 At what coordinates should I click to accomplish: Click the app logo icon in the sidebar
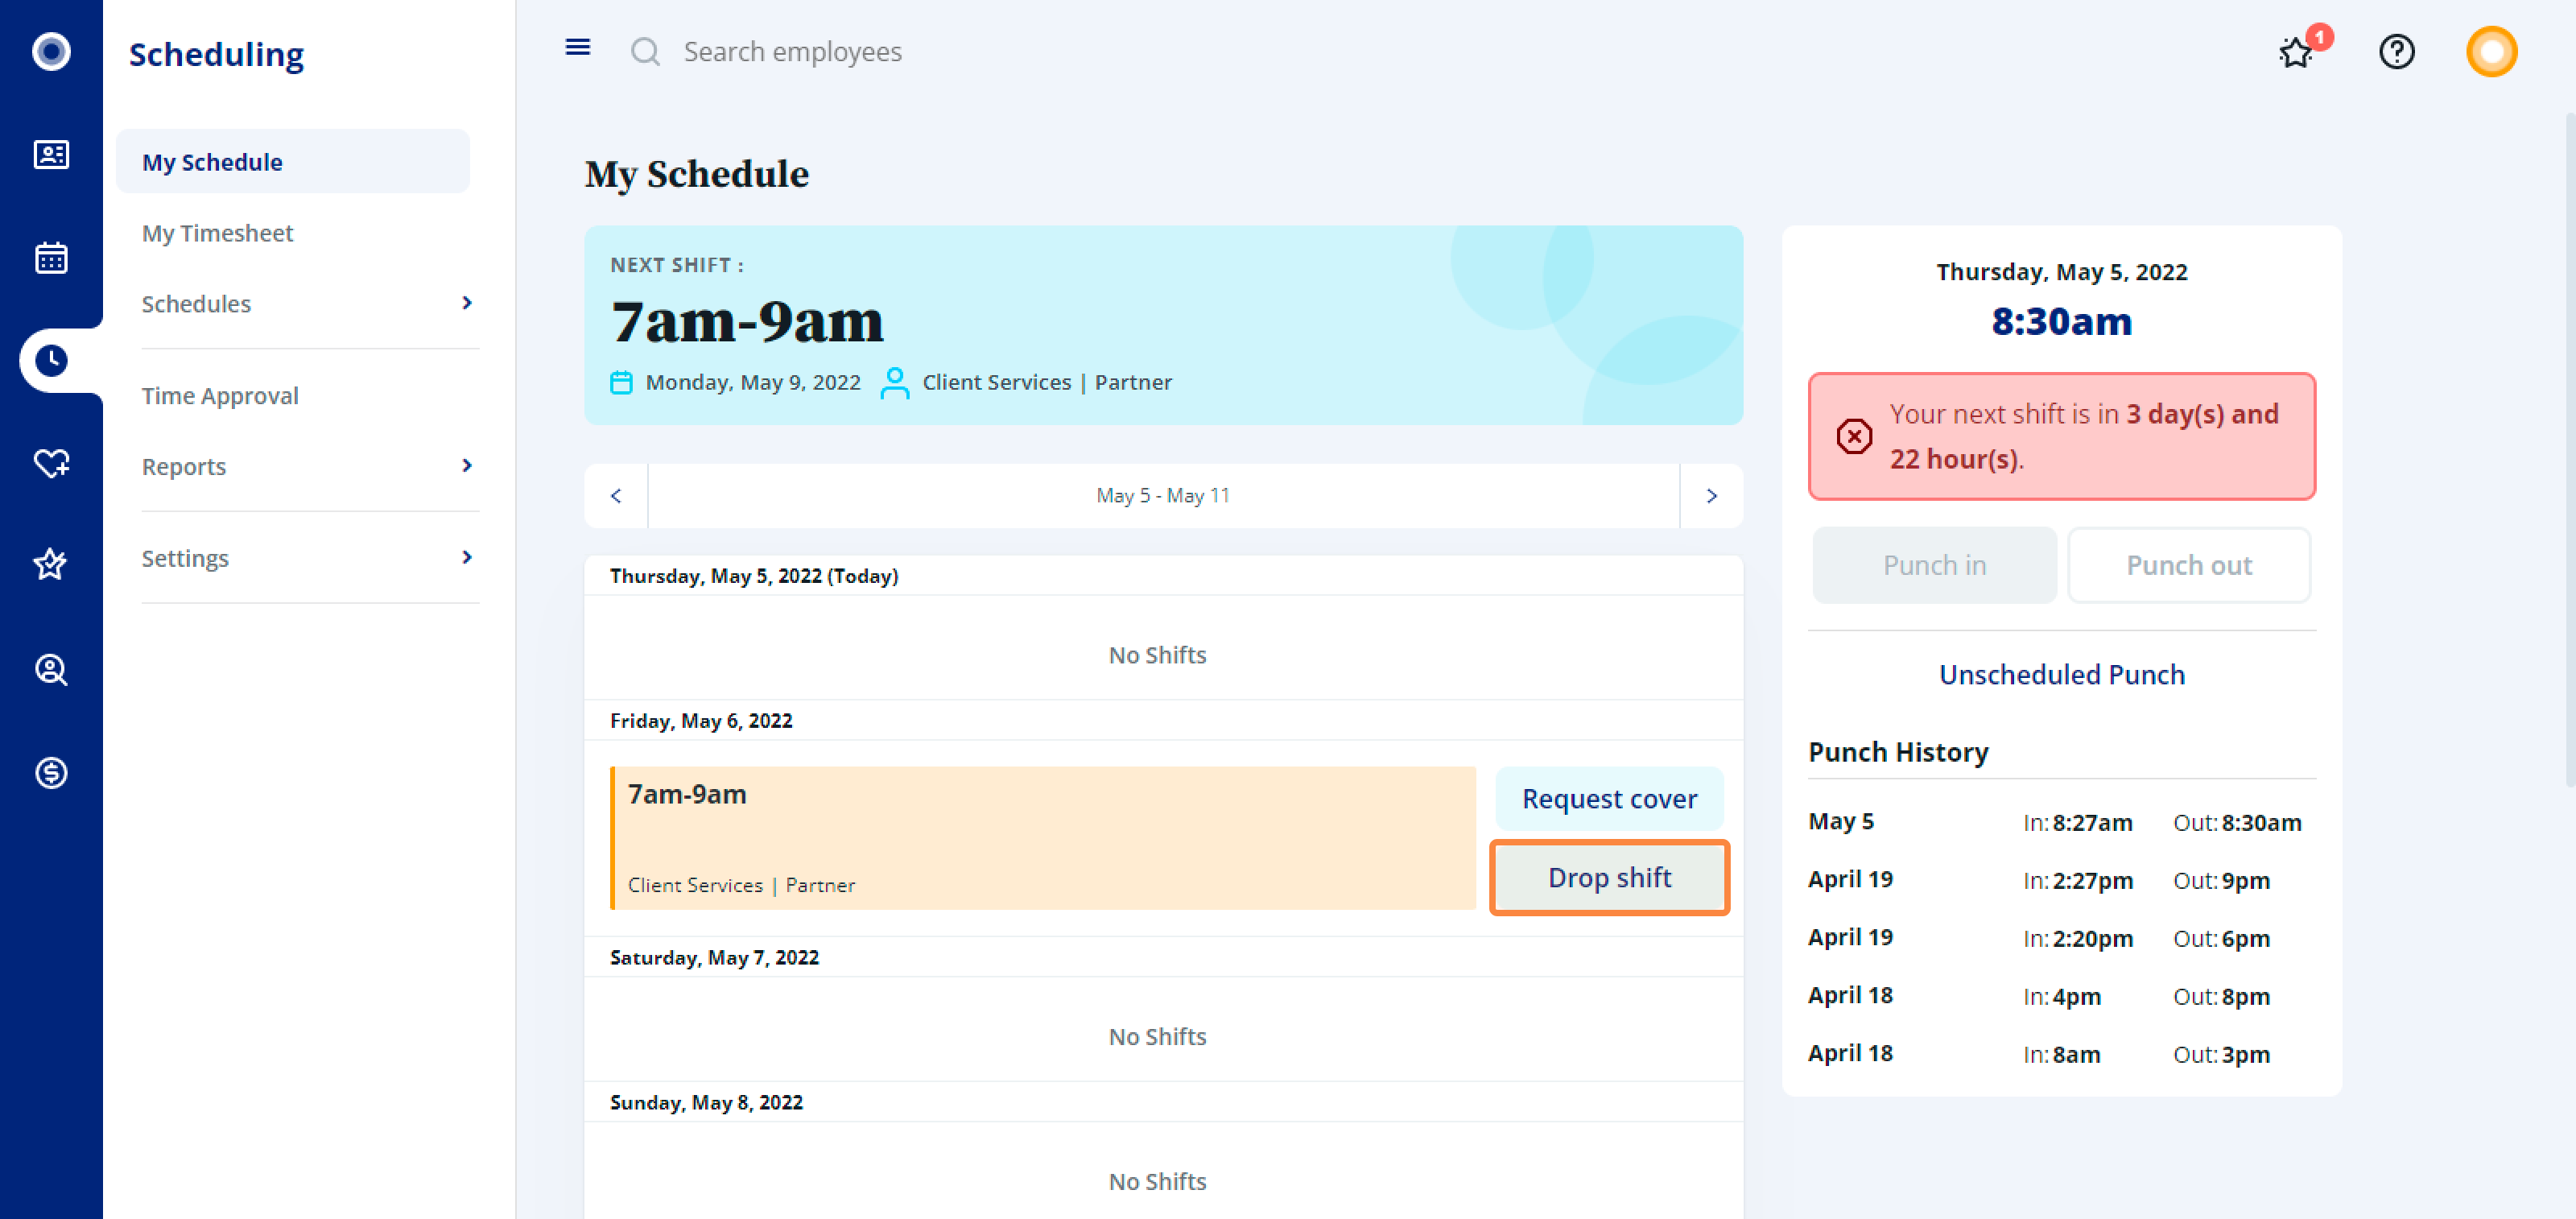[x=51, y=51]
